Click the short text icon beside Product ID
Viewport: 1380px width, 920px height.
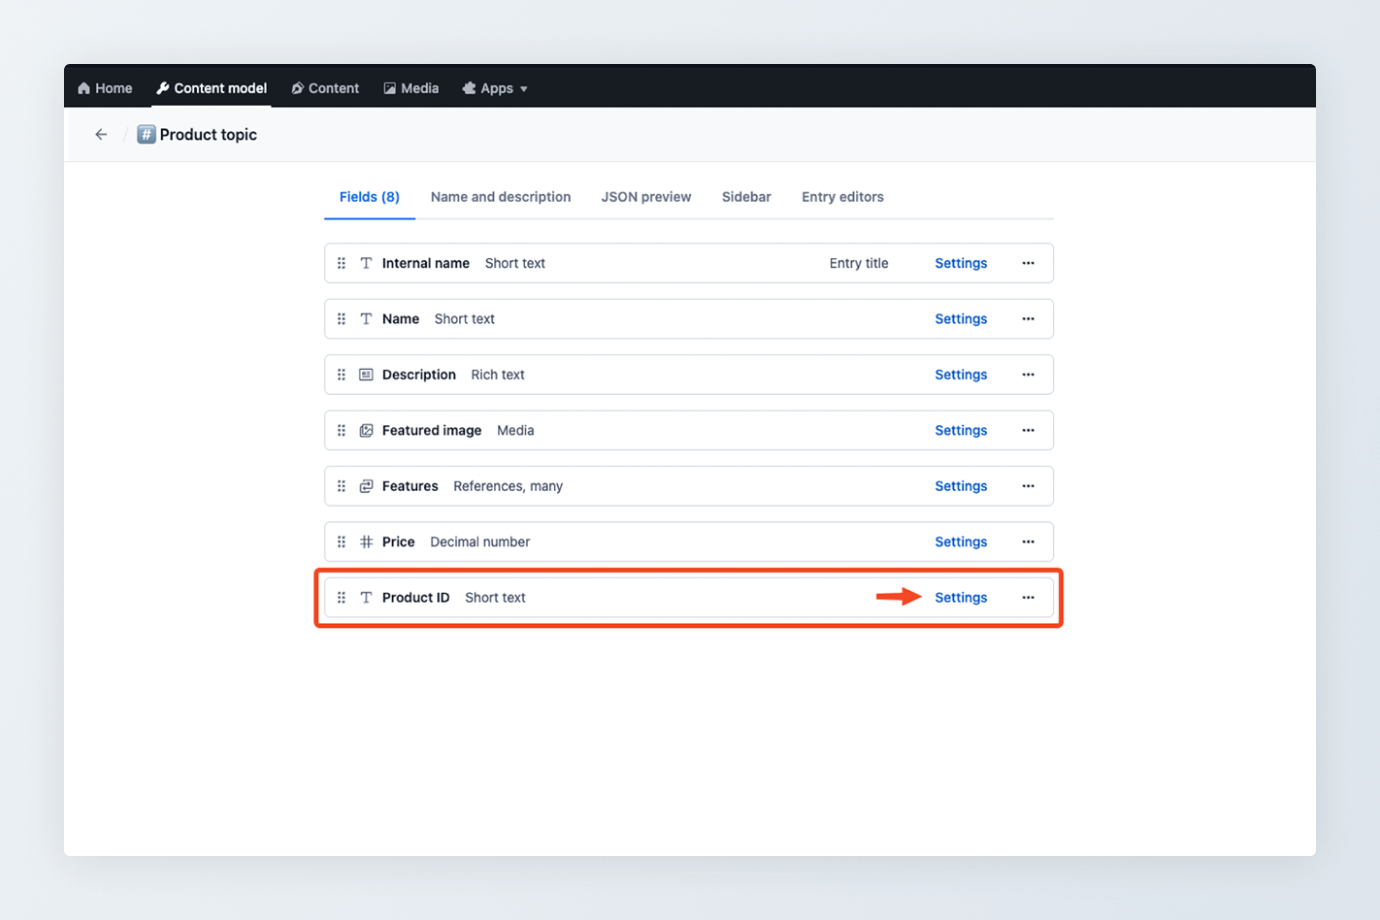[x=366, y=597]
